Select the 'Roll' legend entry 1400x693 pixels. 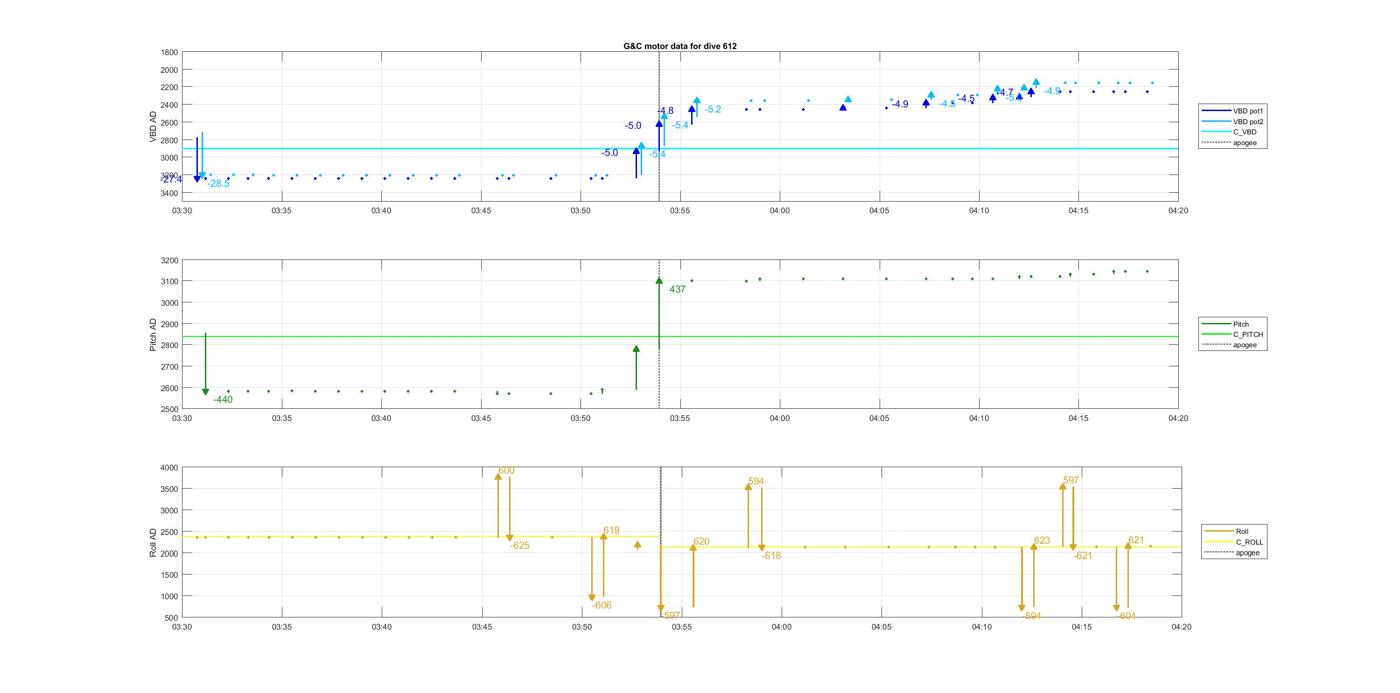click(1243, 531)
